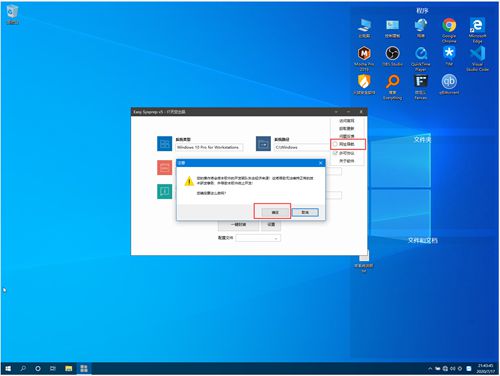The image size is (500, 376).
Task: Open File Explorer from the taskbar
Action: tap(69, 368)
